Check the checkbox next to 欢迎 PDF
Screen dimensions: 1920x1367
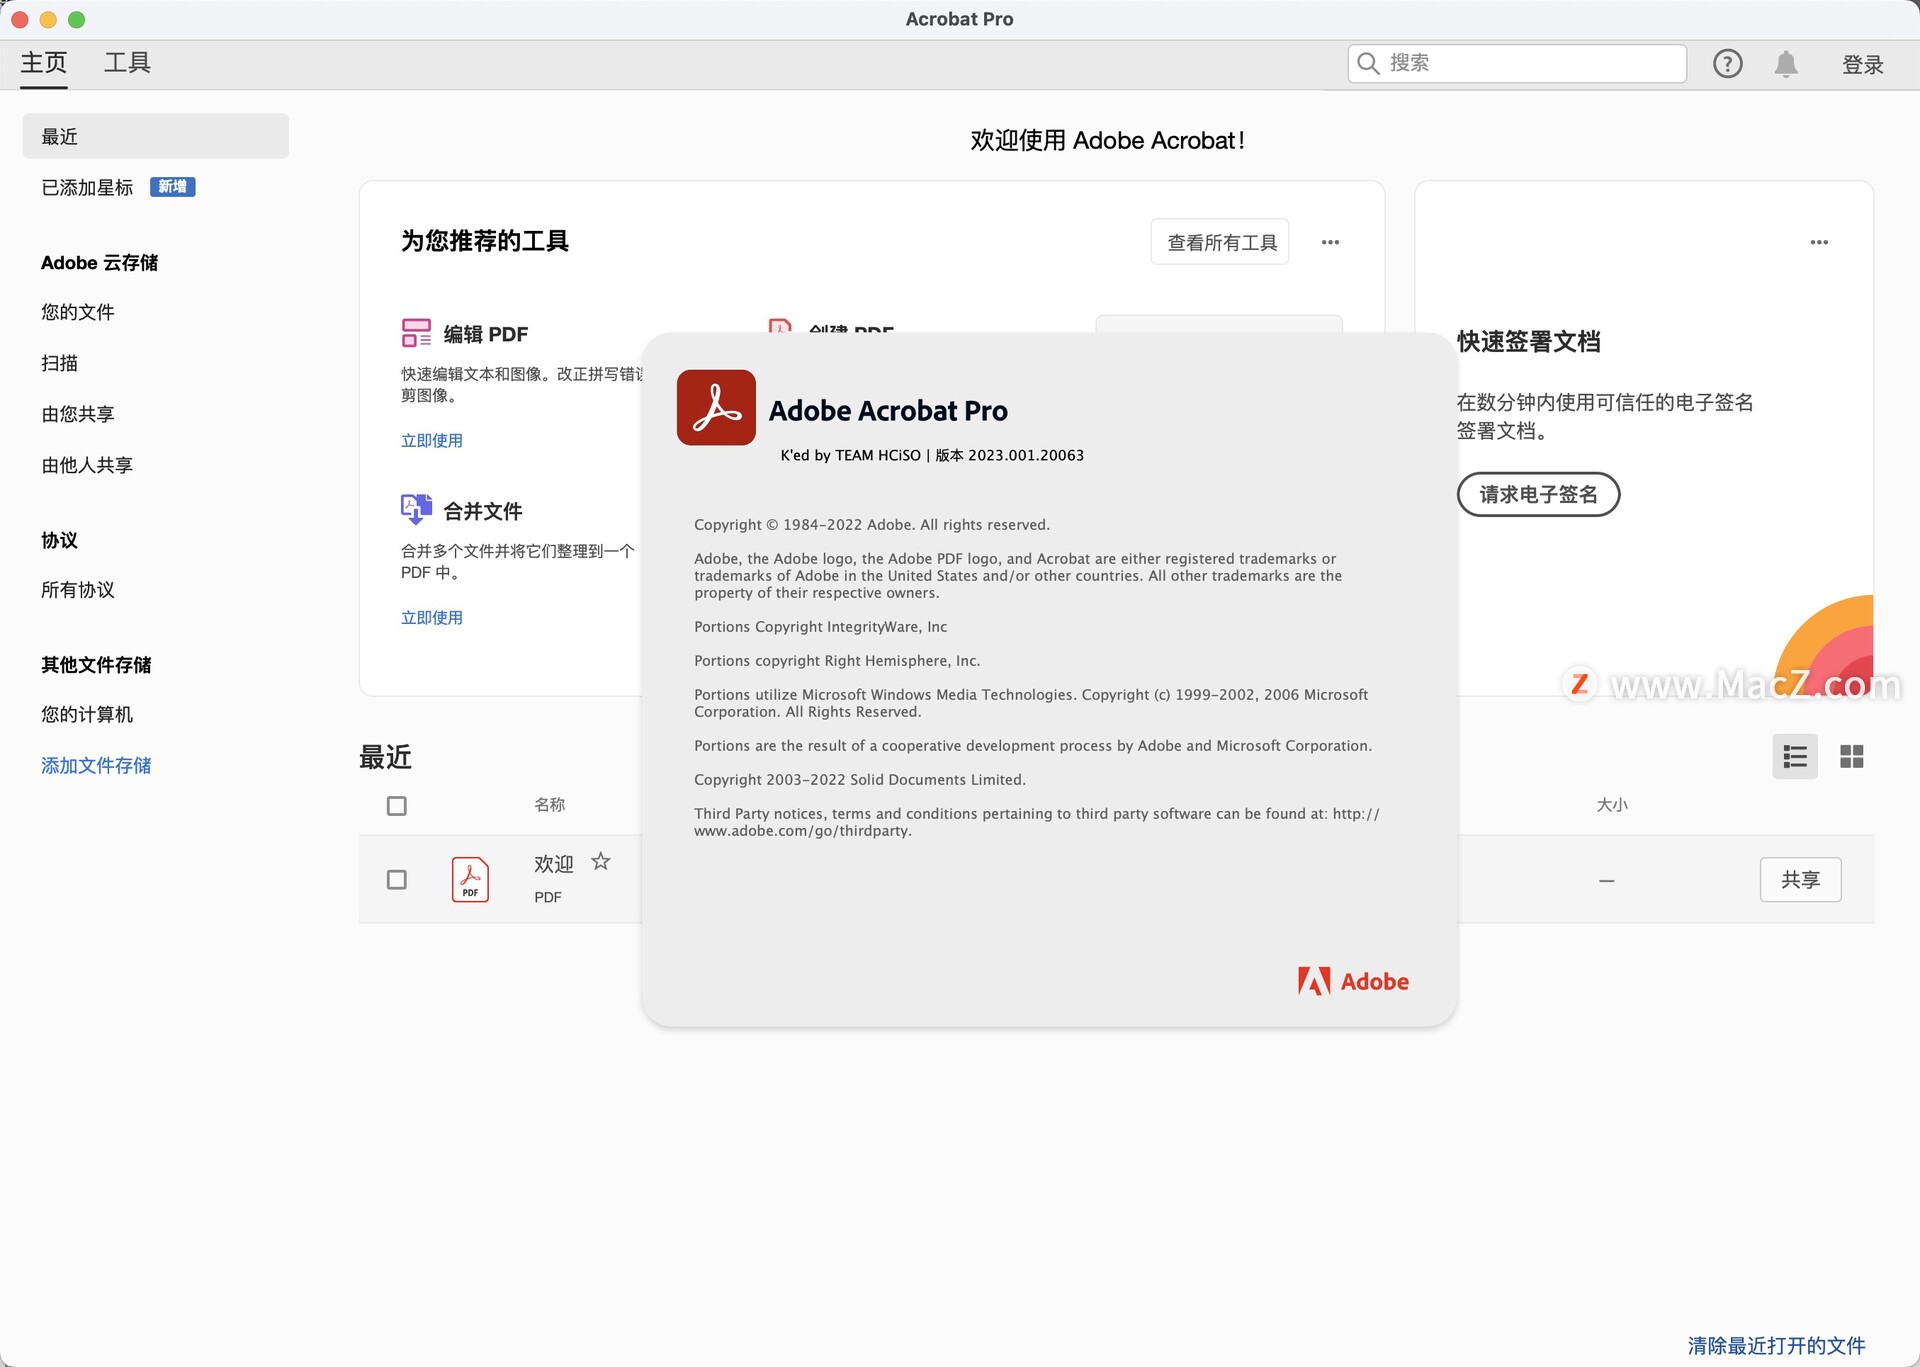(x=397, y=879)
